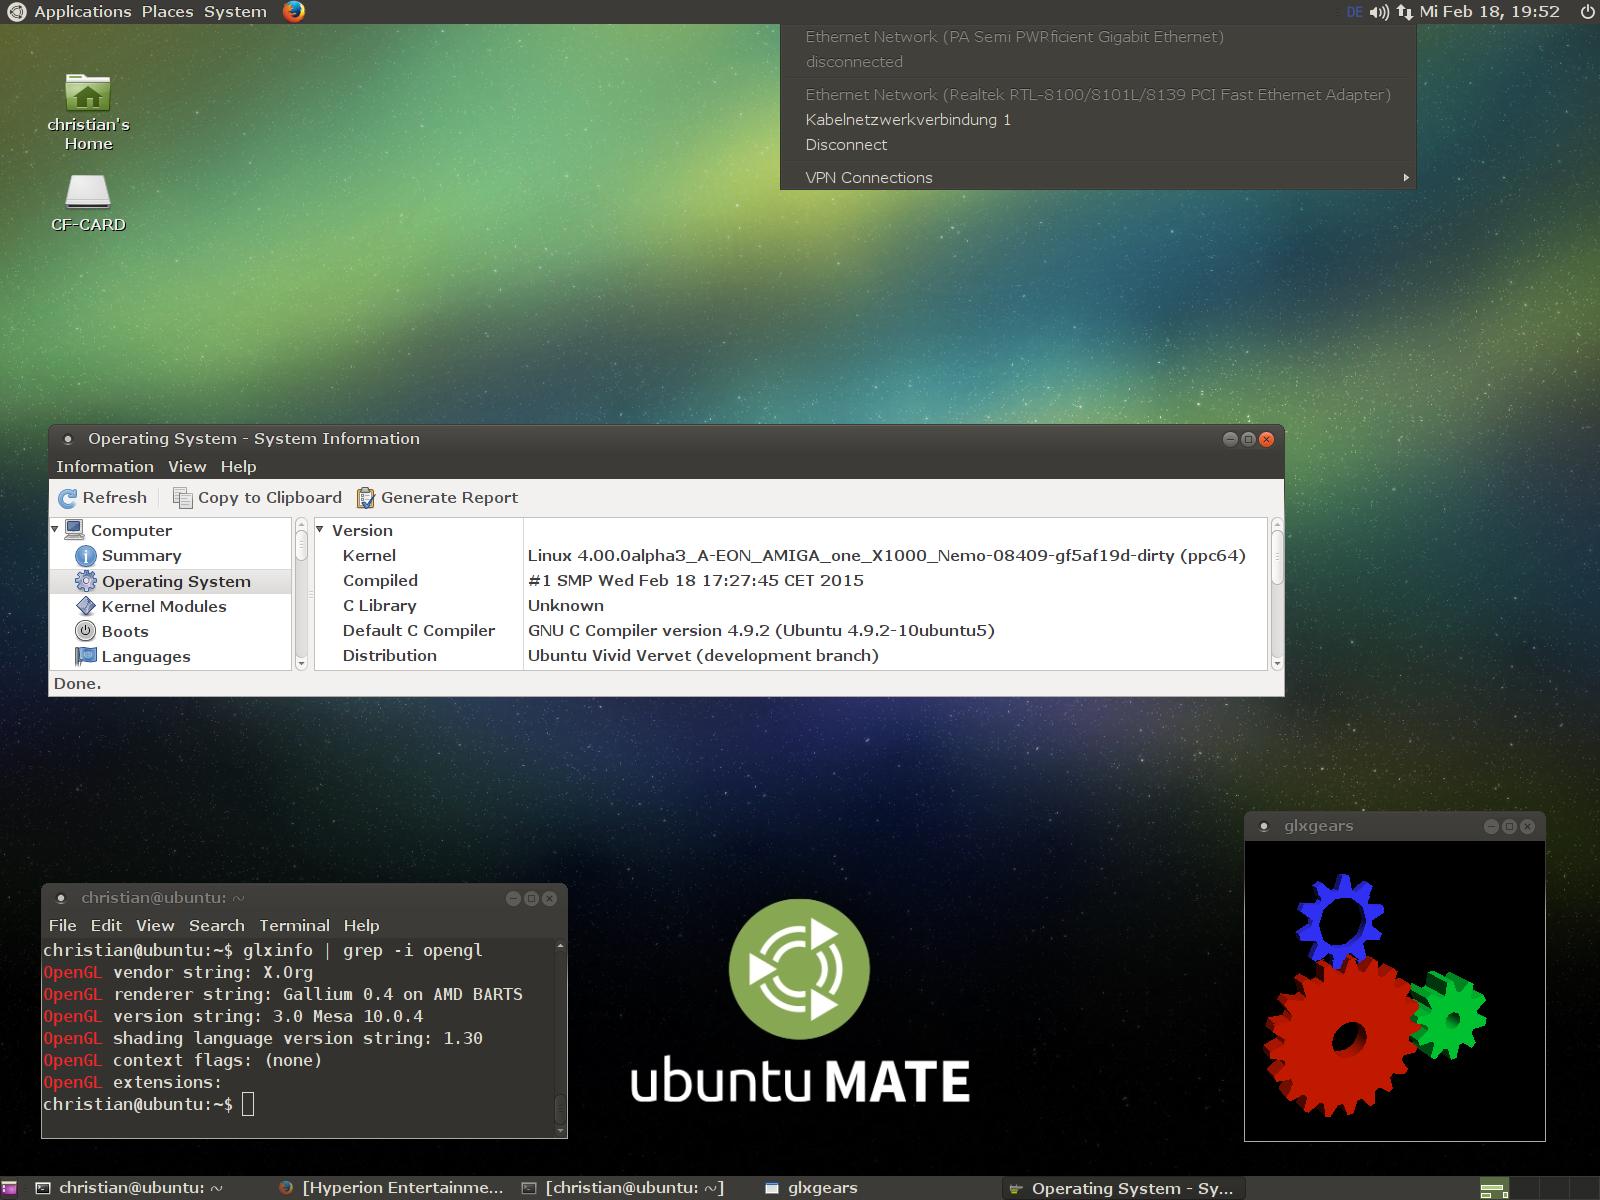The image size is (1600, 1200).
Task: Select Summary in the Computer tree
Action: pos(141,556)
